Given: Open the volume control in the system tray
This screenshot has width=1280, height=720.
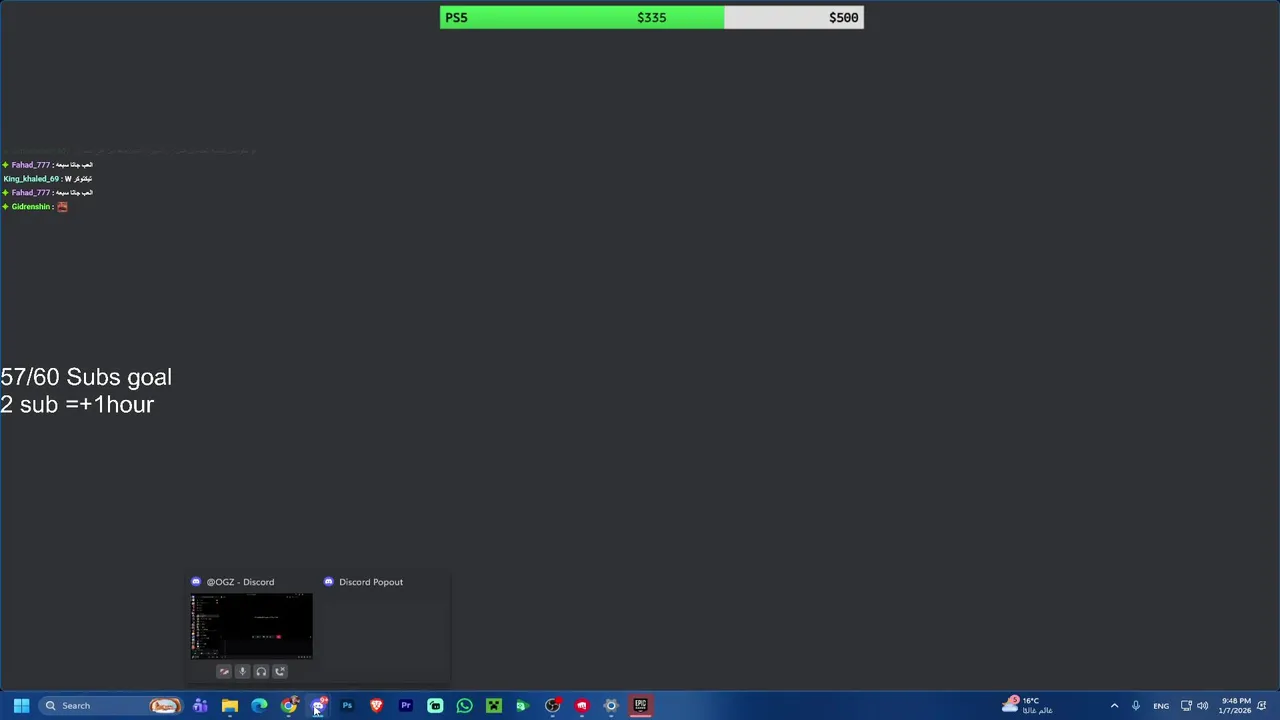Looking at the screenshot, I should [x=1202, y=706].
